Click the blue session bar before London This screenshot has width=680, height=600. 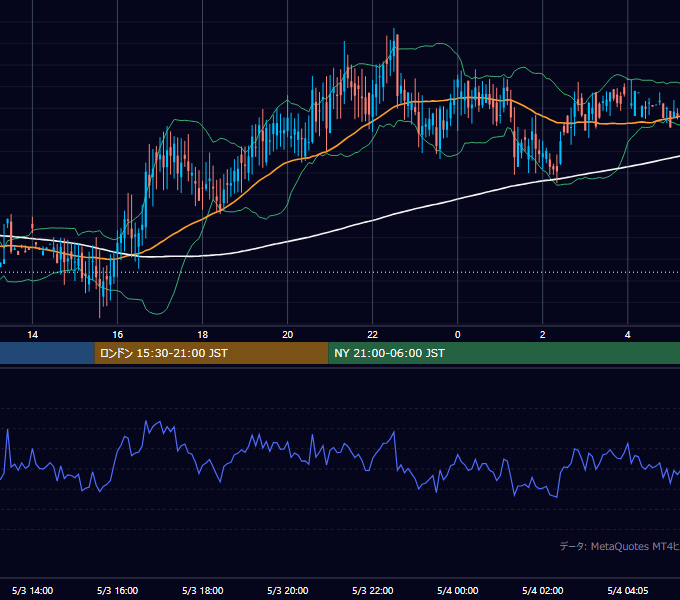tap(47, 353)
